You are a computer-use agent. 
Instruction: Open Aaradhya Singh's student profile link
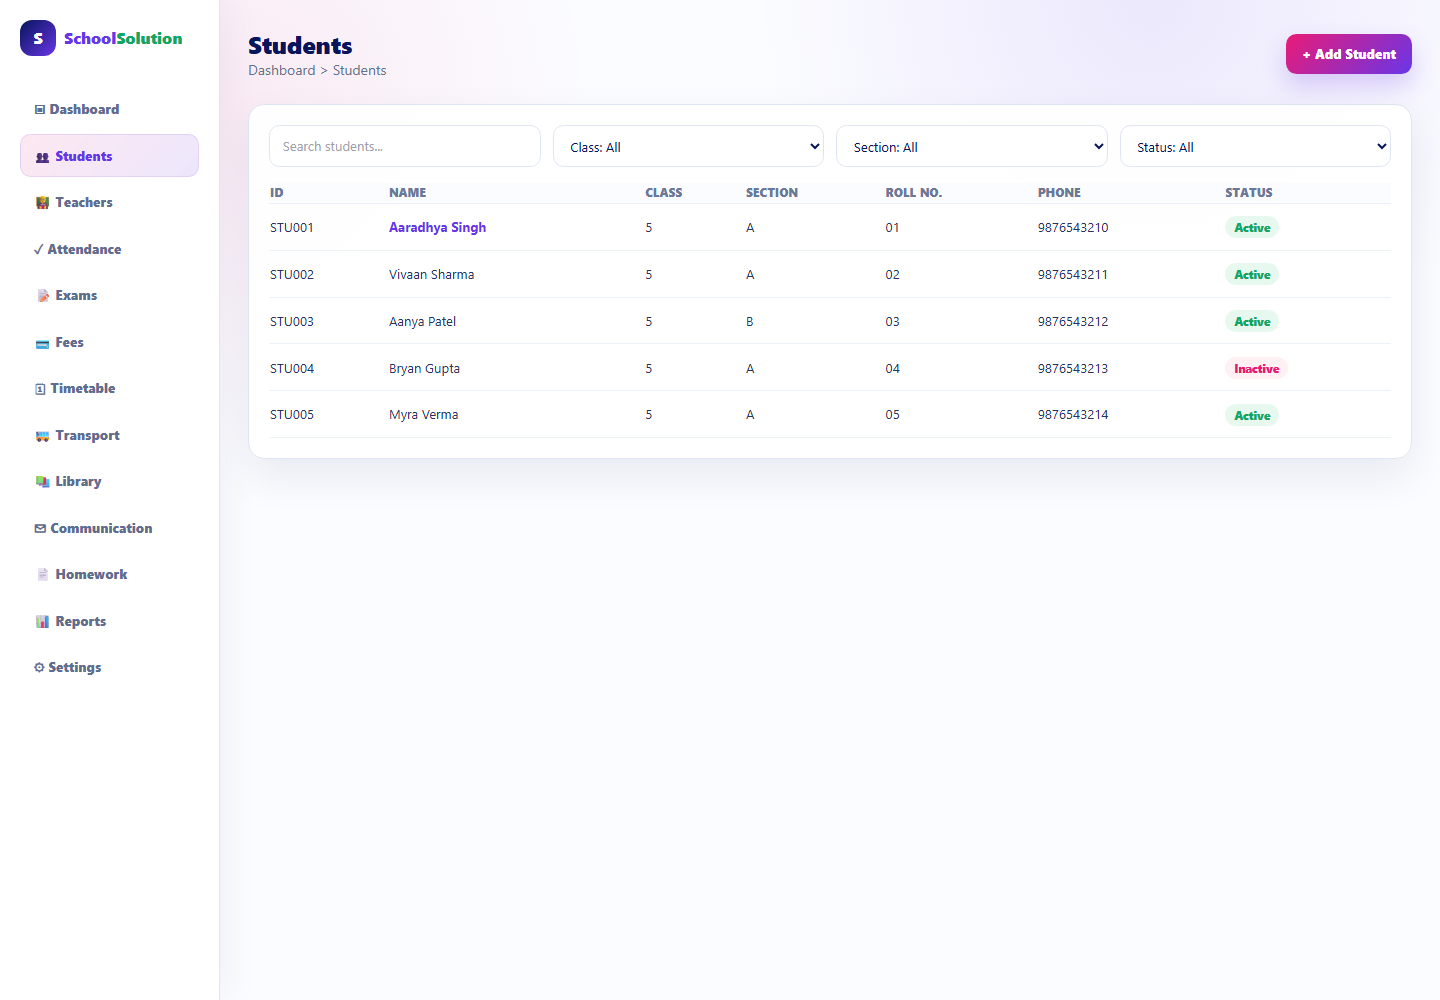[437, 228]
